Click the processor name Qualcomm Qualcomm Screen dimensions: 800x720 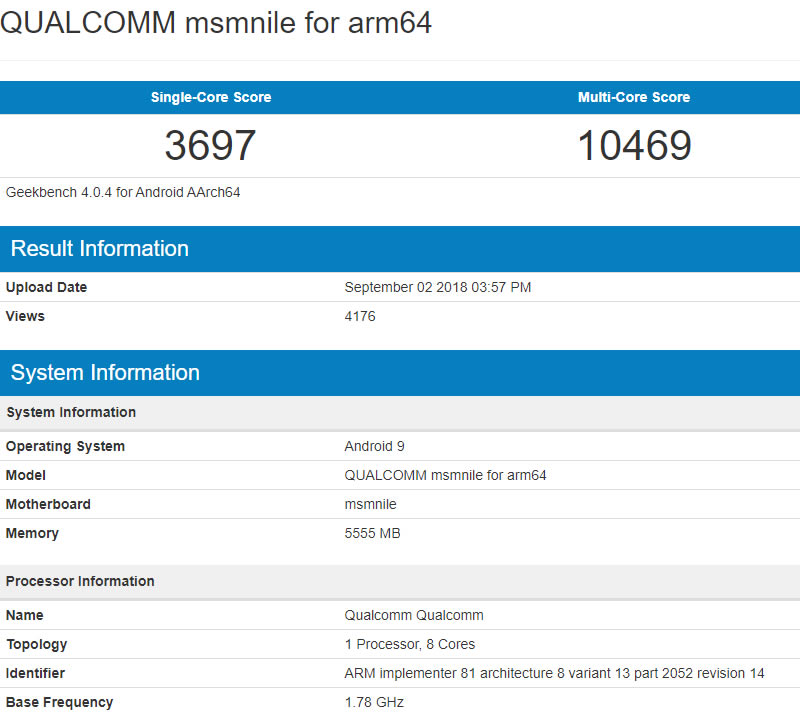[414, 615]
